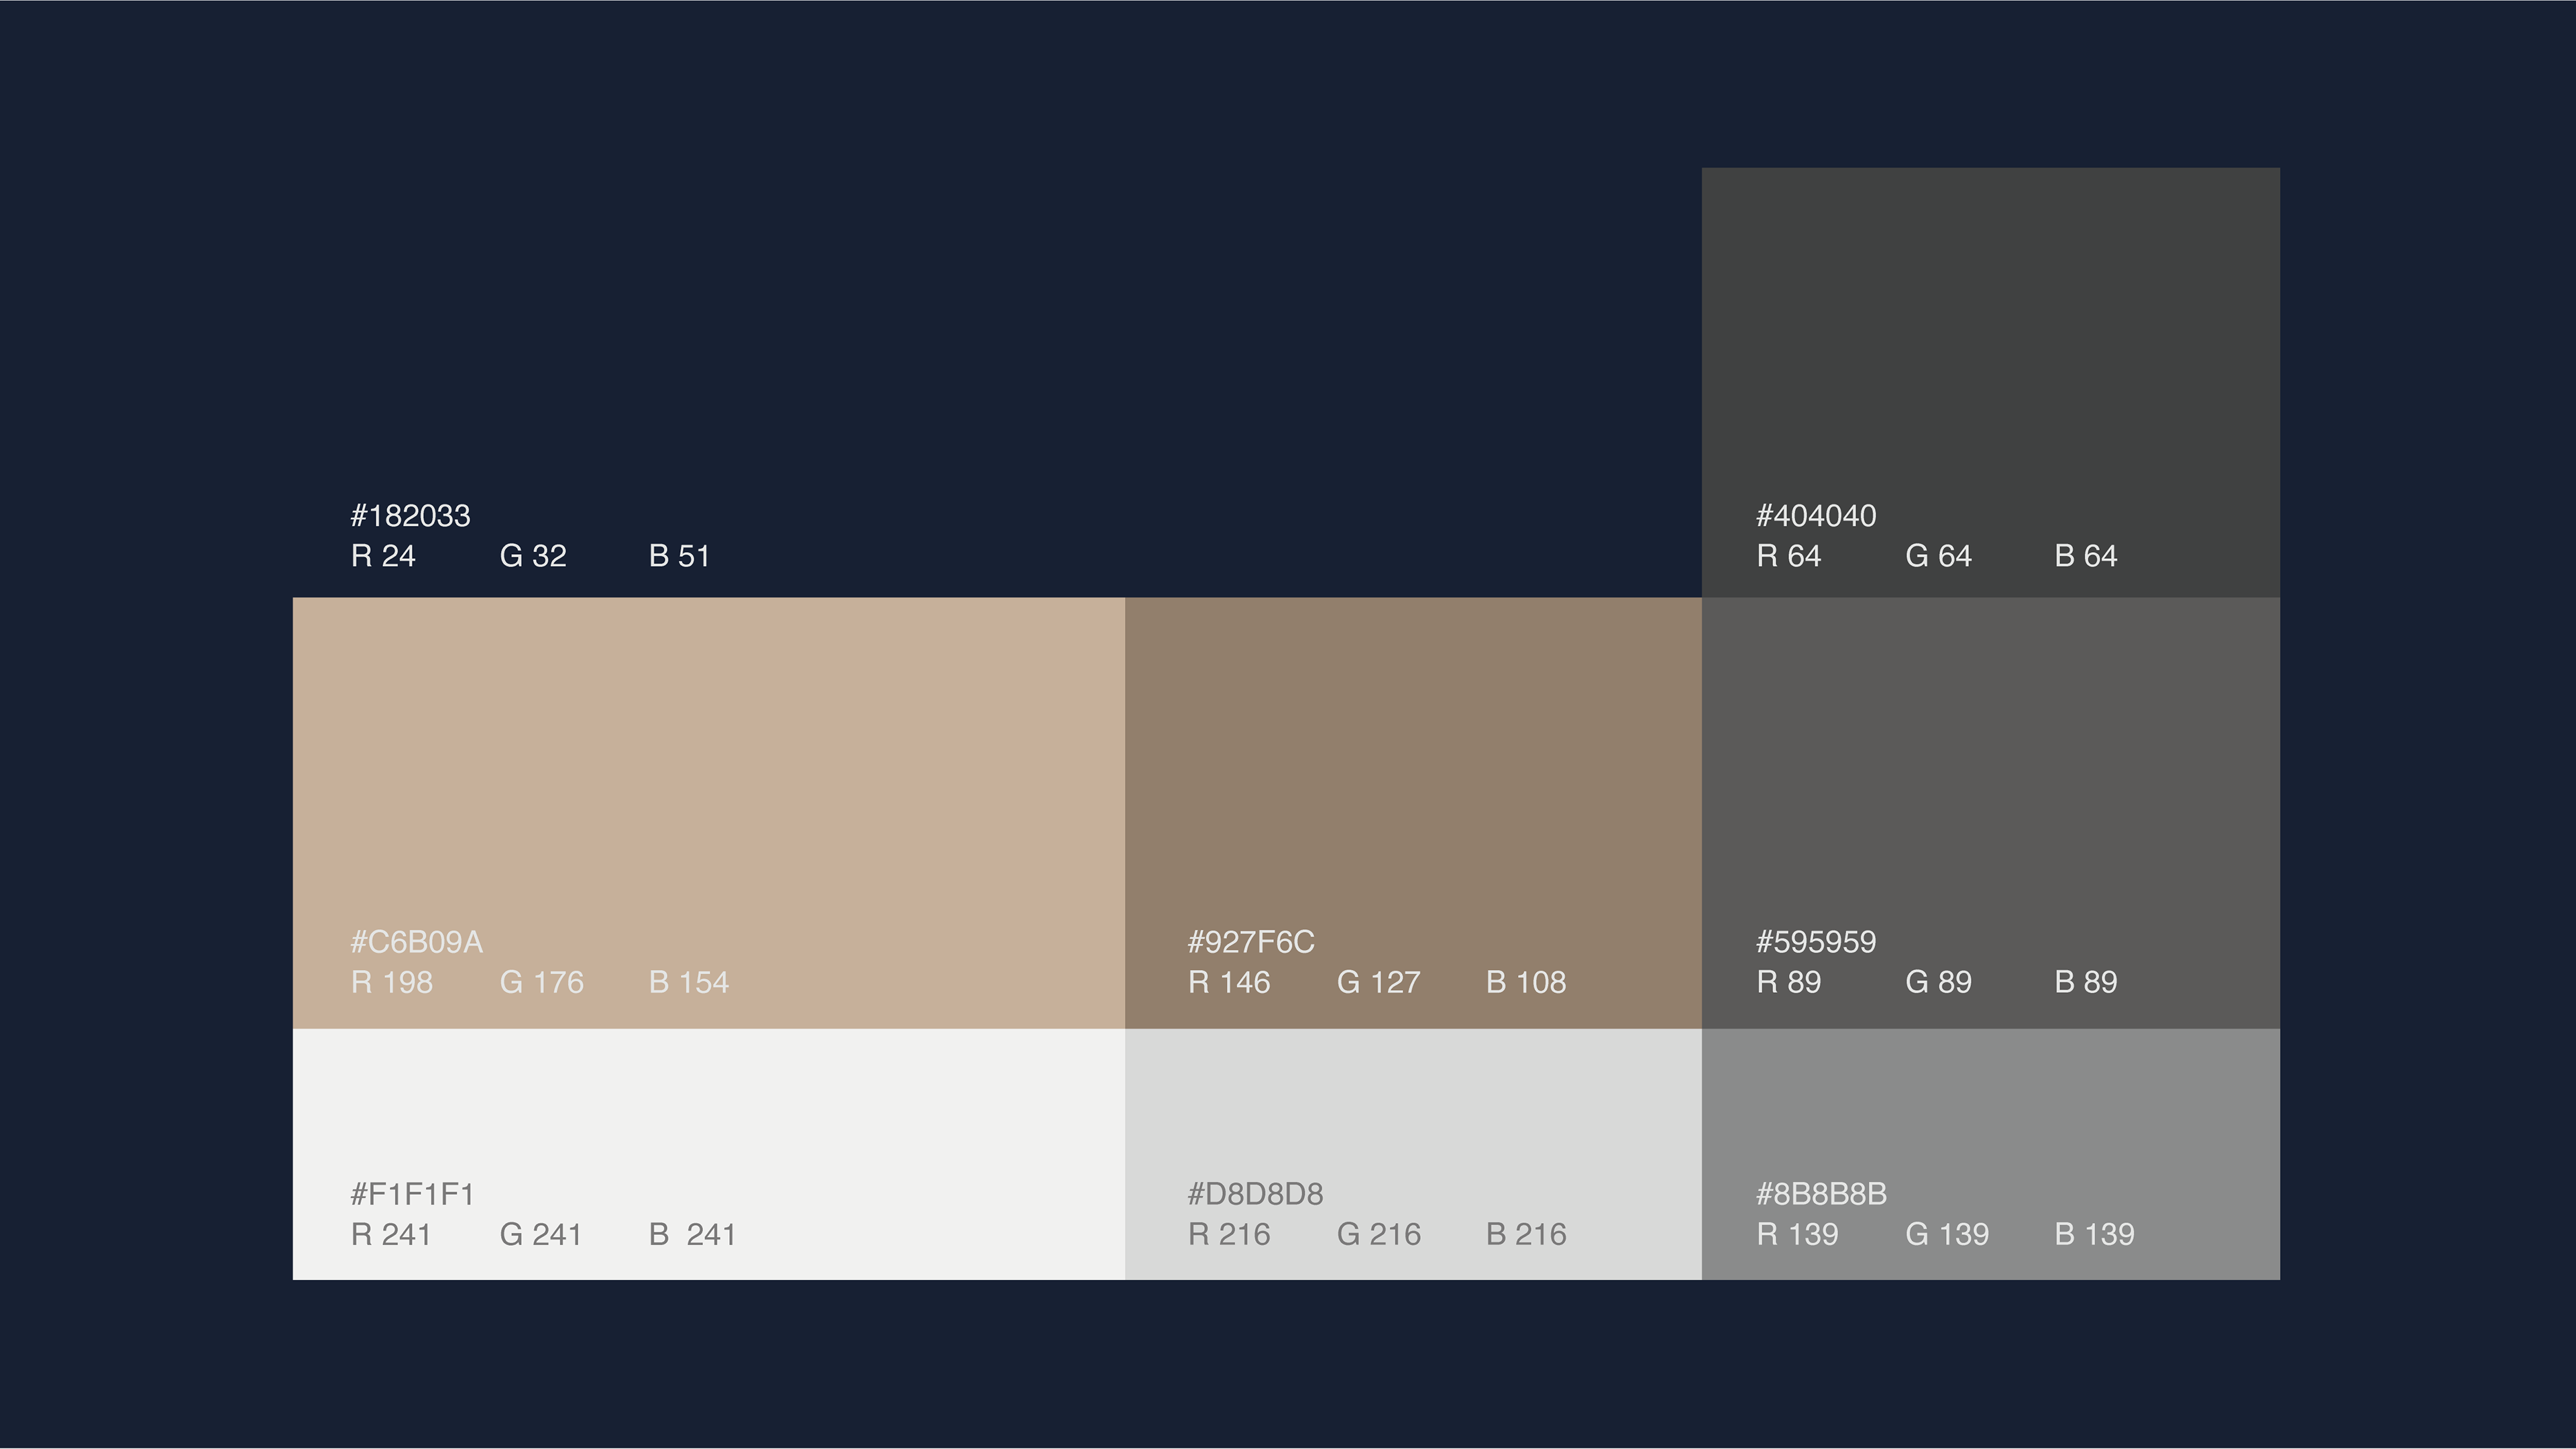The height and width of the screenshot is (1449, 2576).
Task: Click the B 154 value
Action: (x=689, y=982)
